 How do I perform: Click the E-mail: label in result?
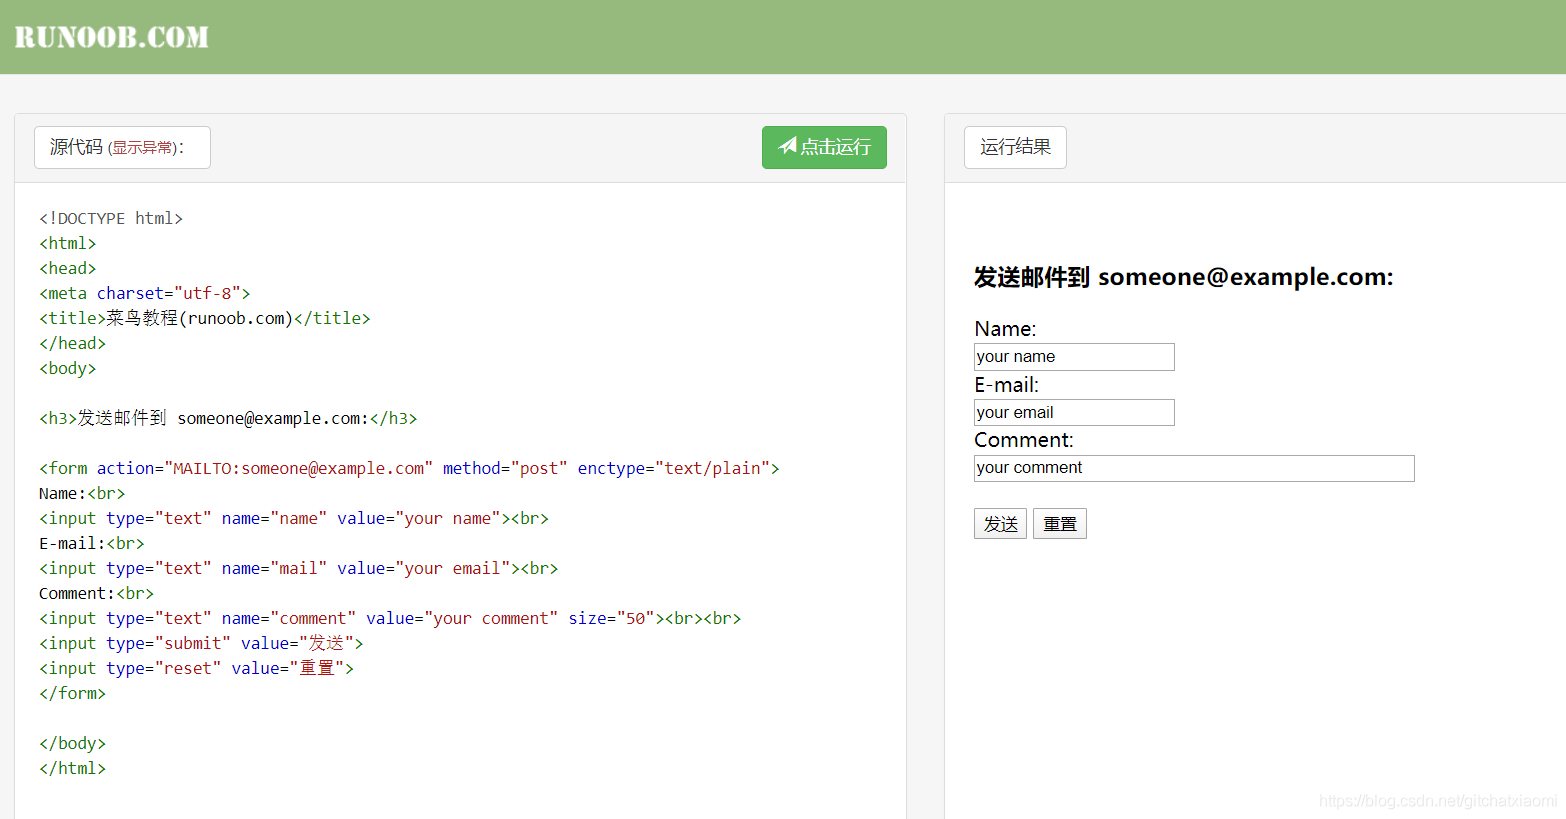tap(1007, 385)
